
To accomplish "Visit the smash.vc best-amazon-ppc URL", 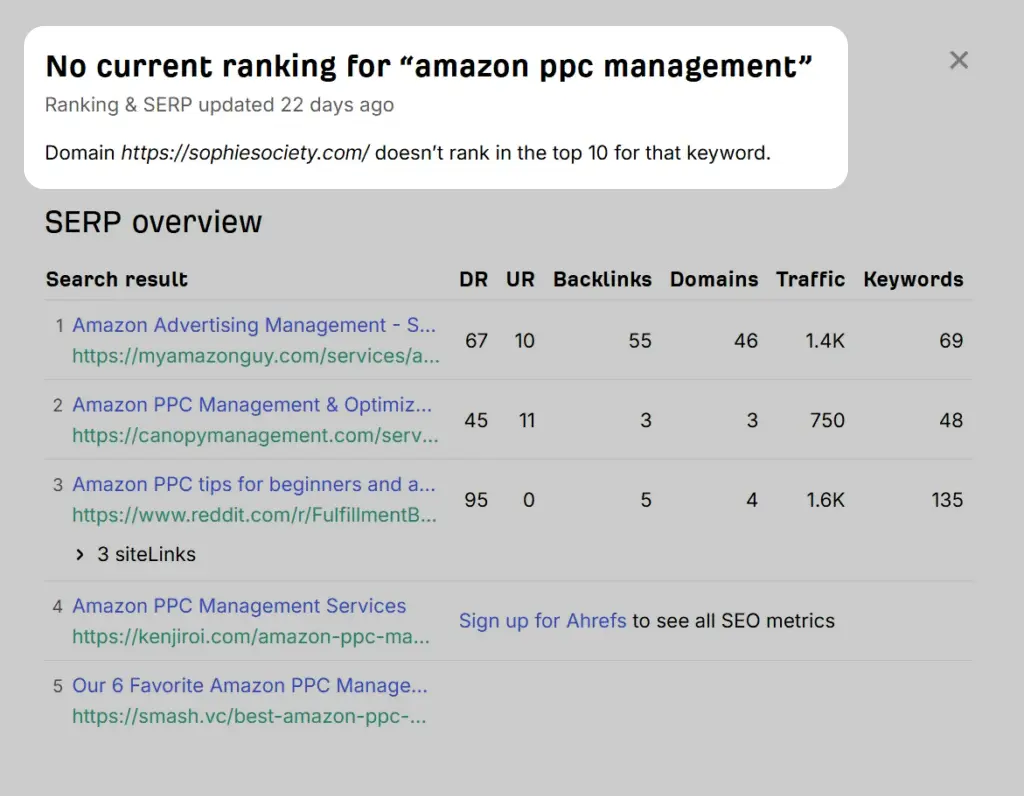I will coord(249,716).
